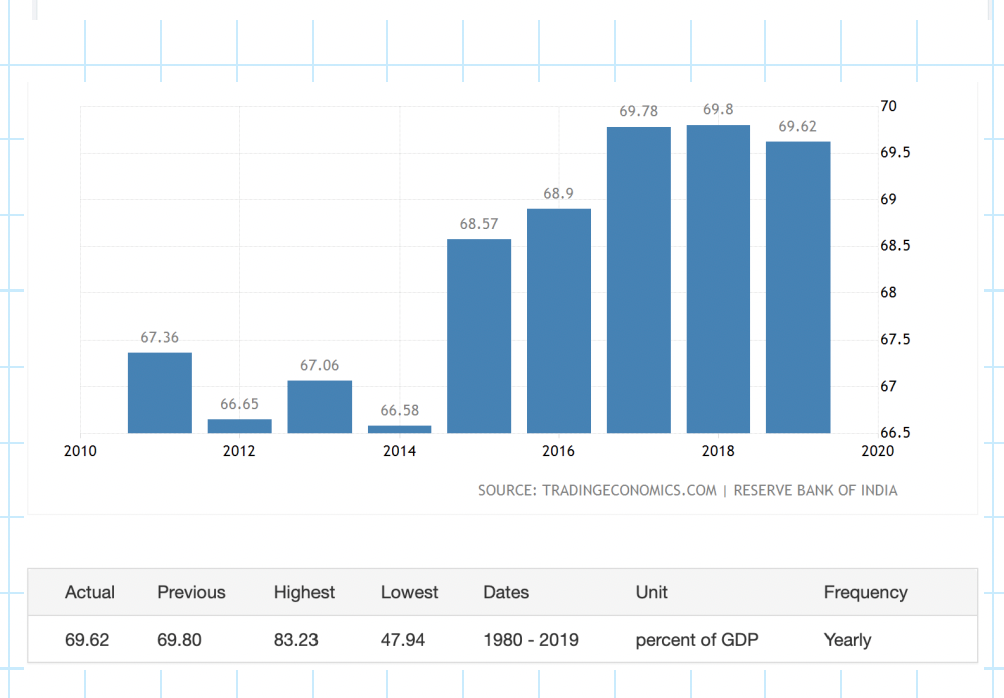Select the 47.94 lowest value cell
Image resolution: width=1004 pixels, height=698 pixels.
coord(403,639)
